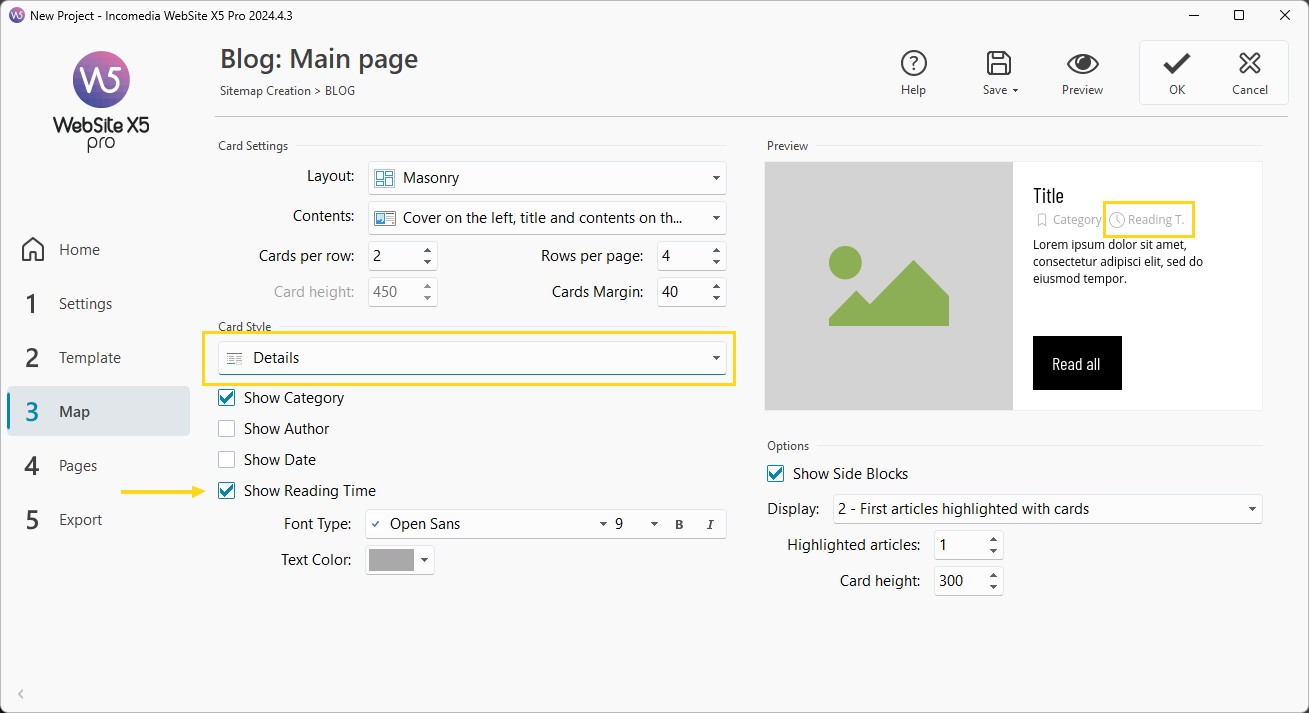Increase Cards per row value
This screenshot has width=1309, height=713.
tap(428, 251)
